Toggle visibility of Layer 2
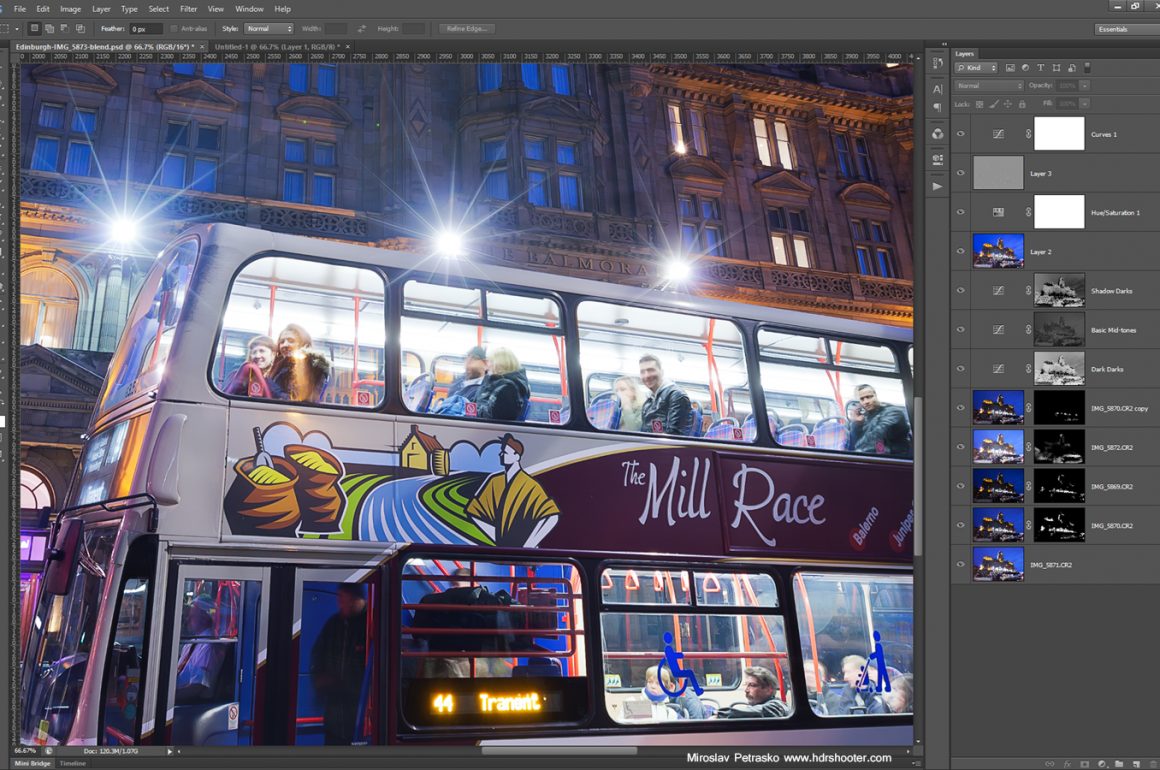The width and height of the screenshot is (1160, 770). 961,251
